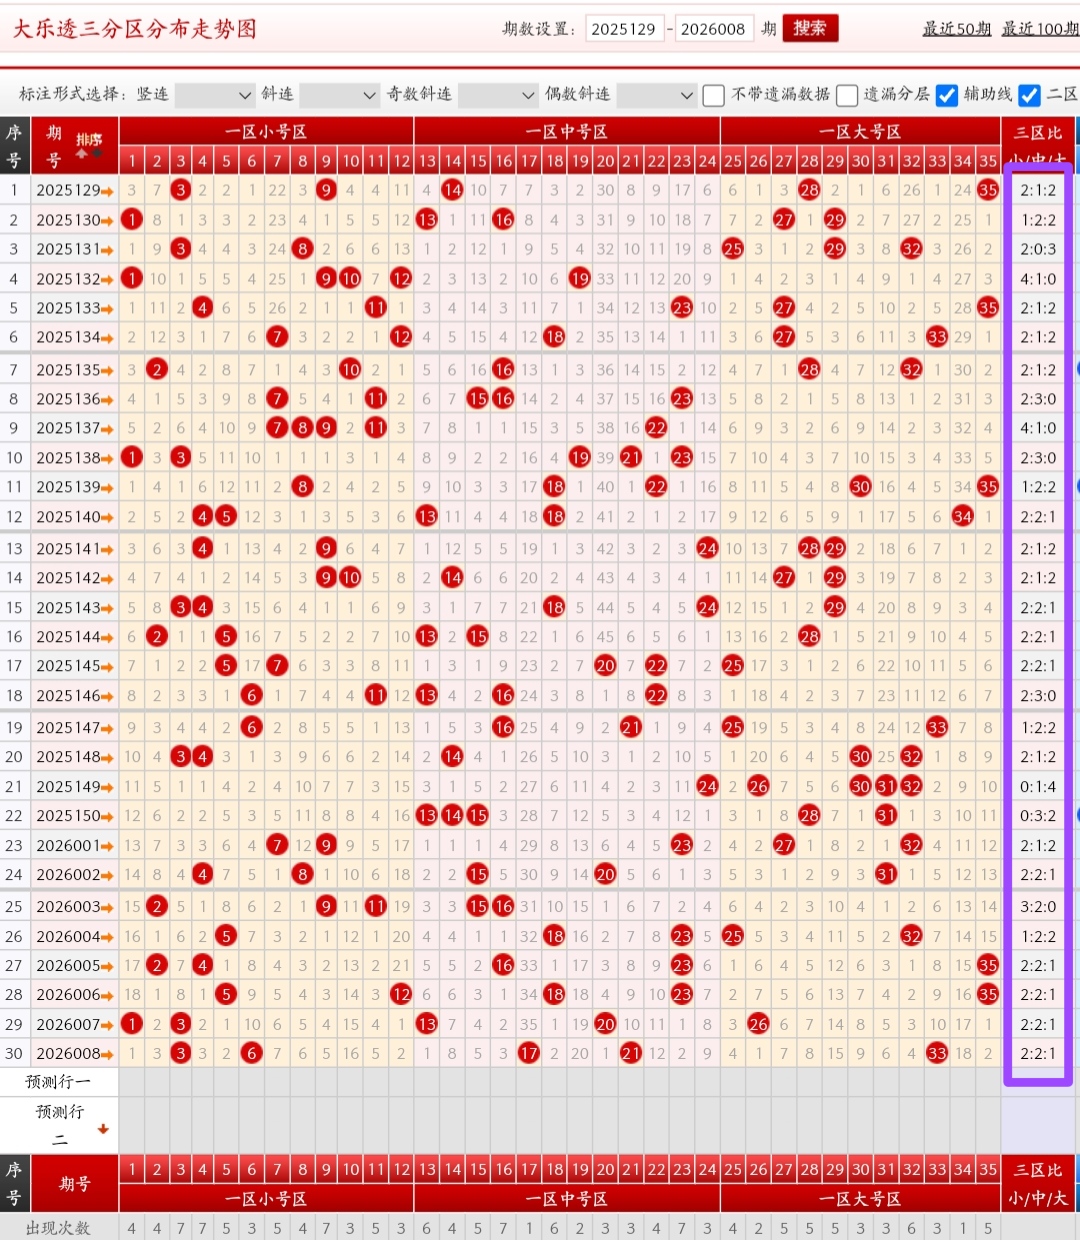Viewport: 1080px width, 1240px height.
Task: Click red ball 13 in row 2025130
Action: coord(427,219)
